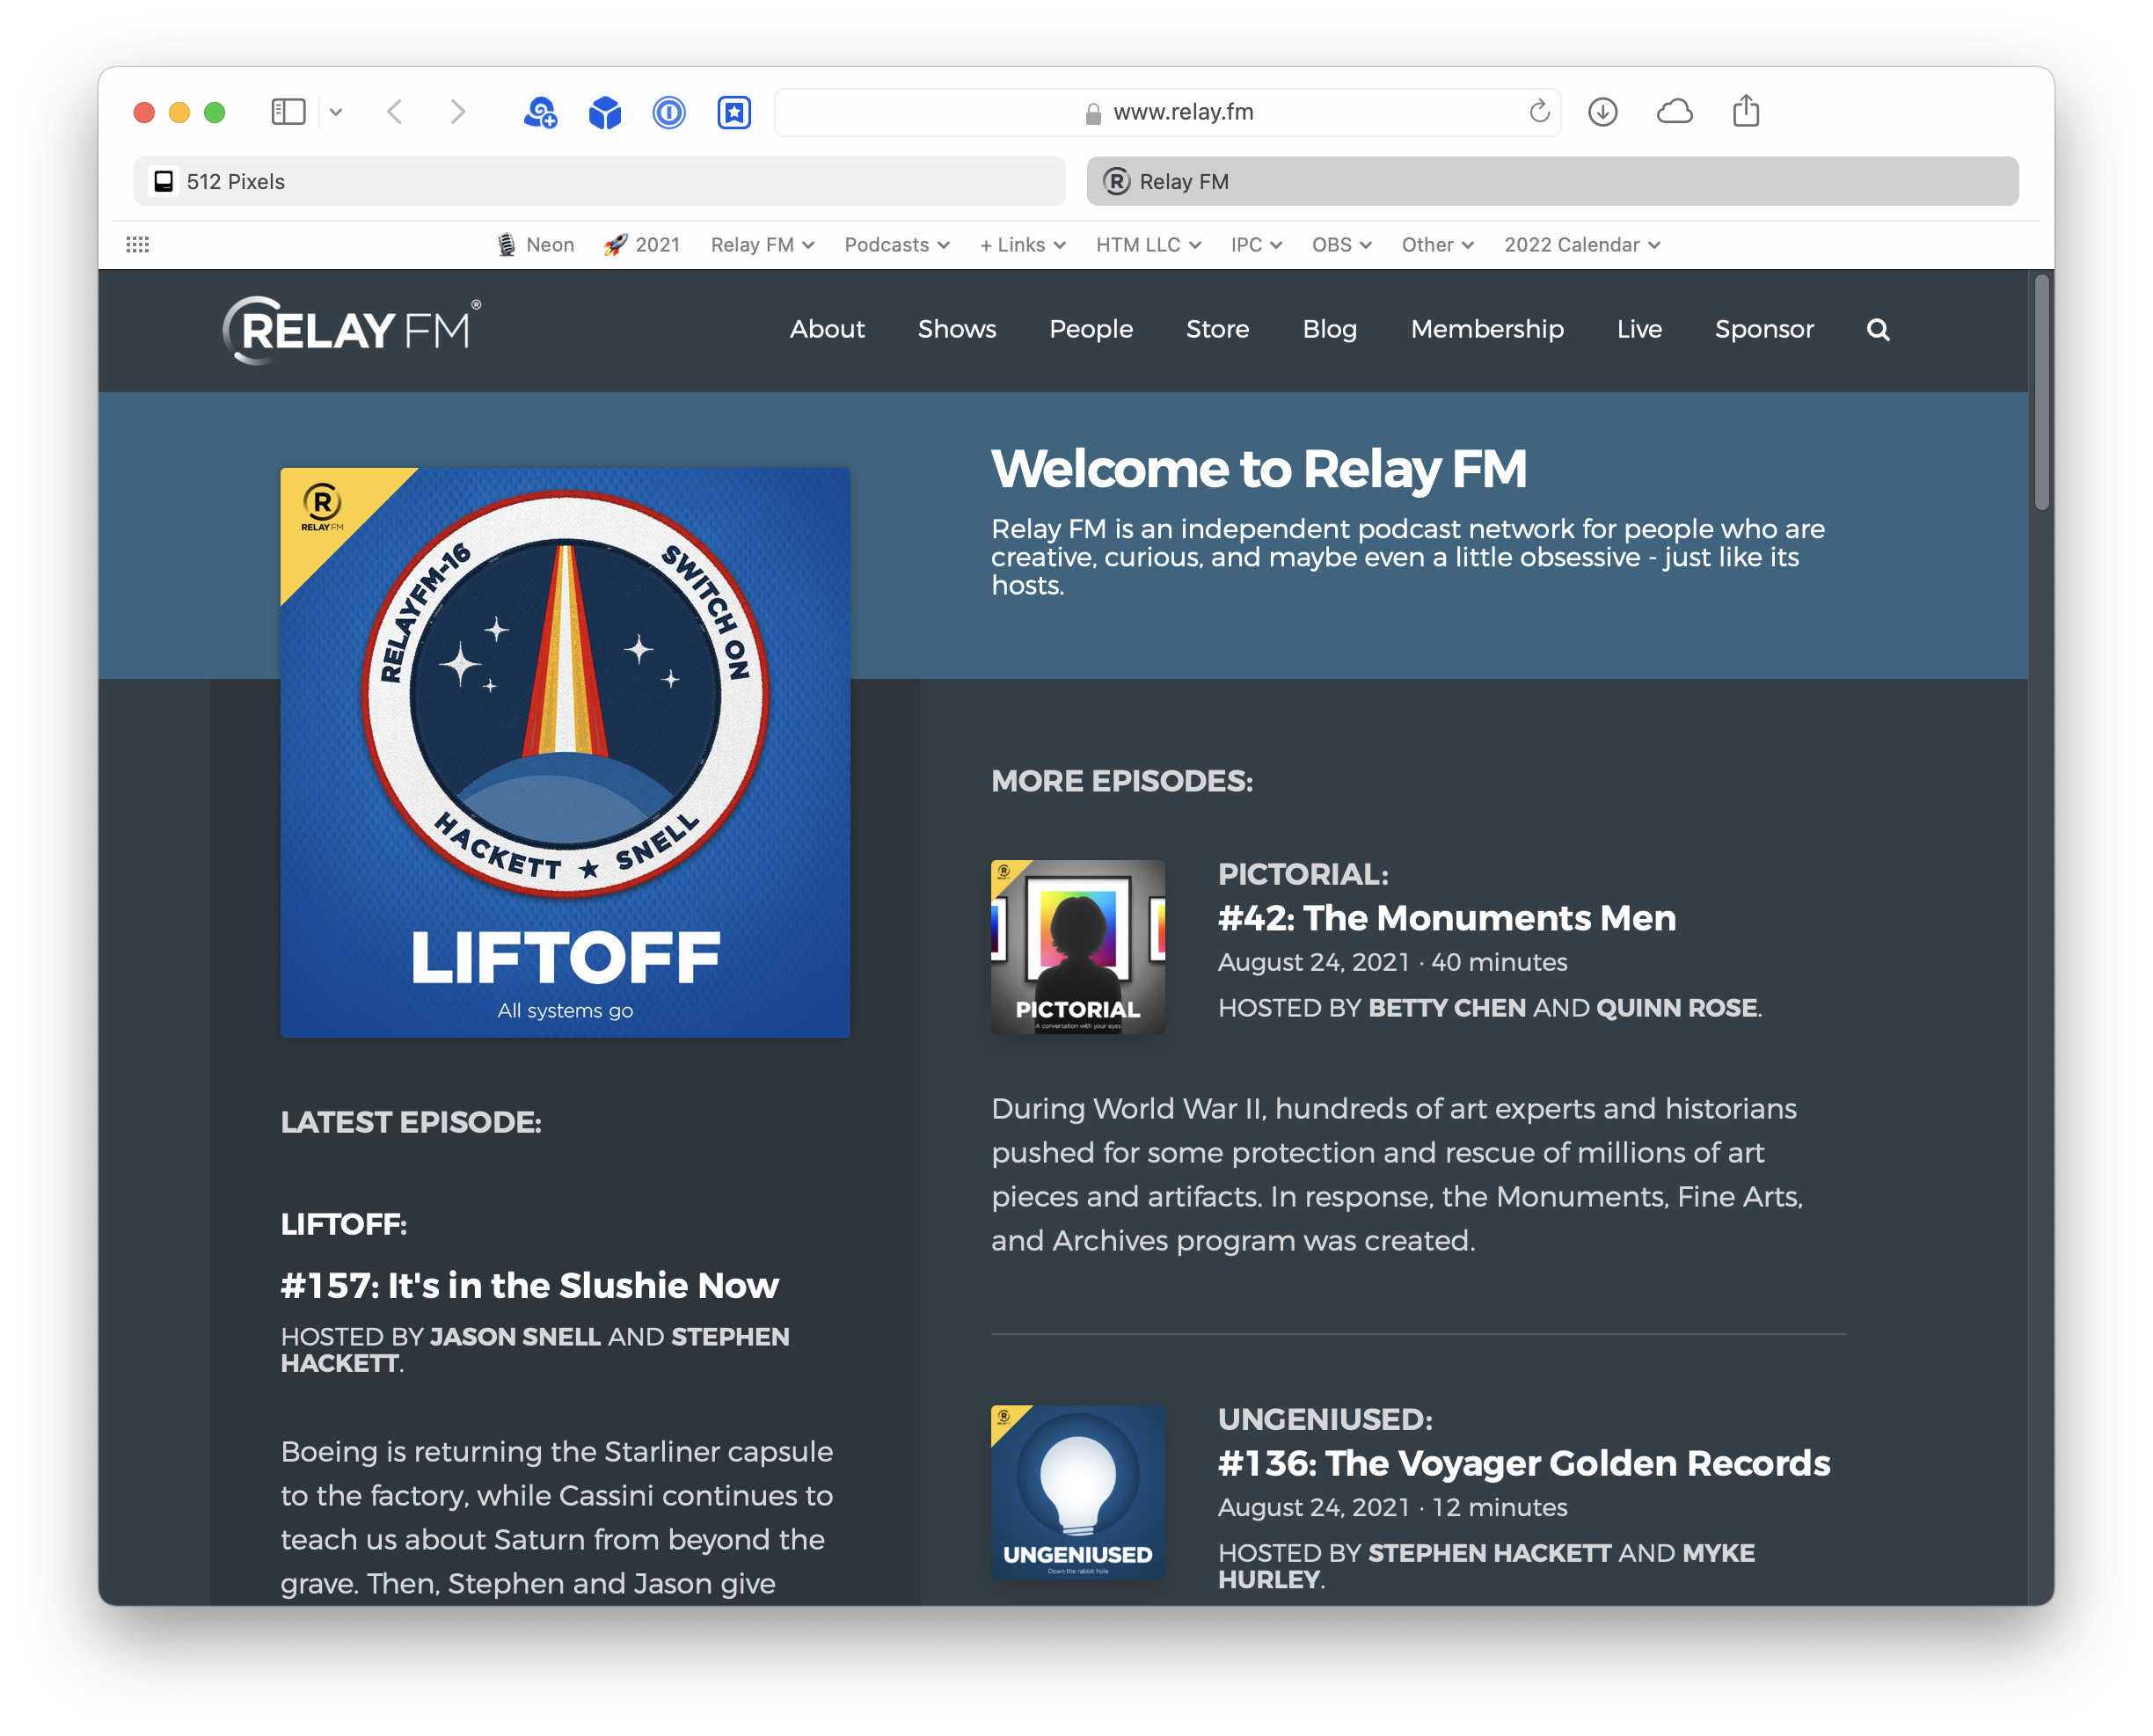This screenshot has height=1736, width=2153.
Task: Click the Ungeniused episode thumbnail
Action: coord(1077,1491)
